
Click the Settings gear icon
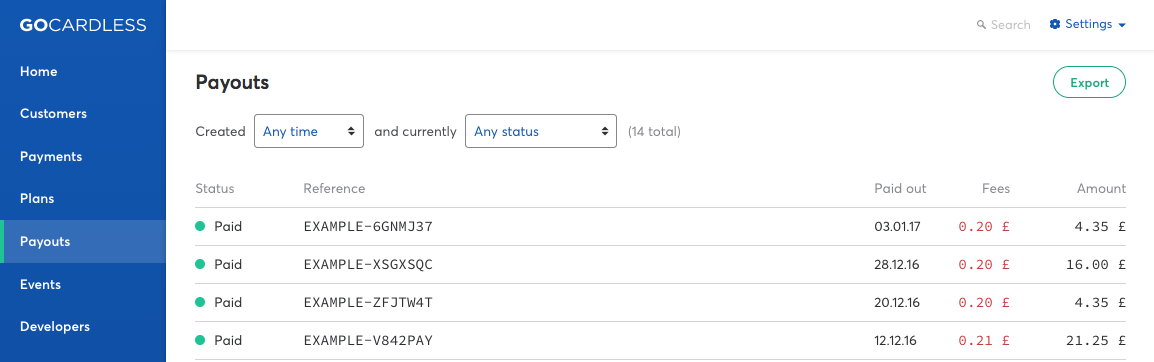(x=1055, y=24)
